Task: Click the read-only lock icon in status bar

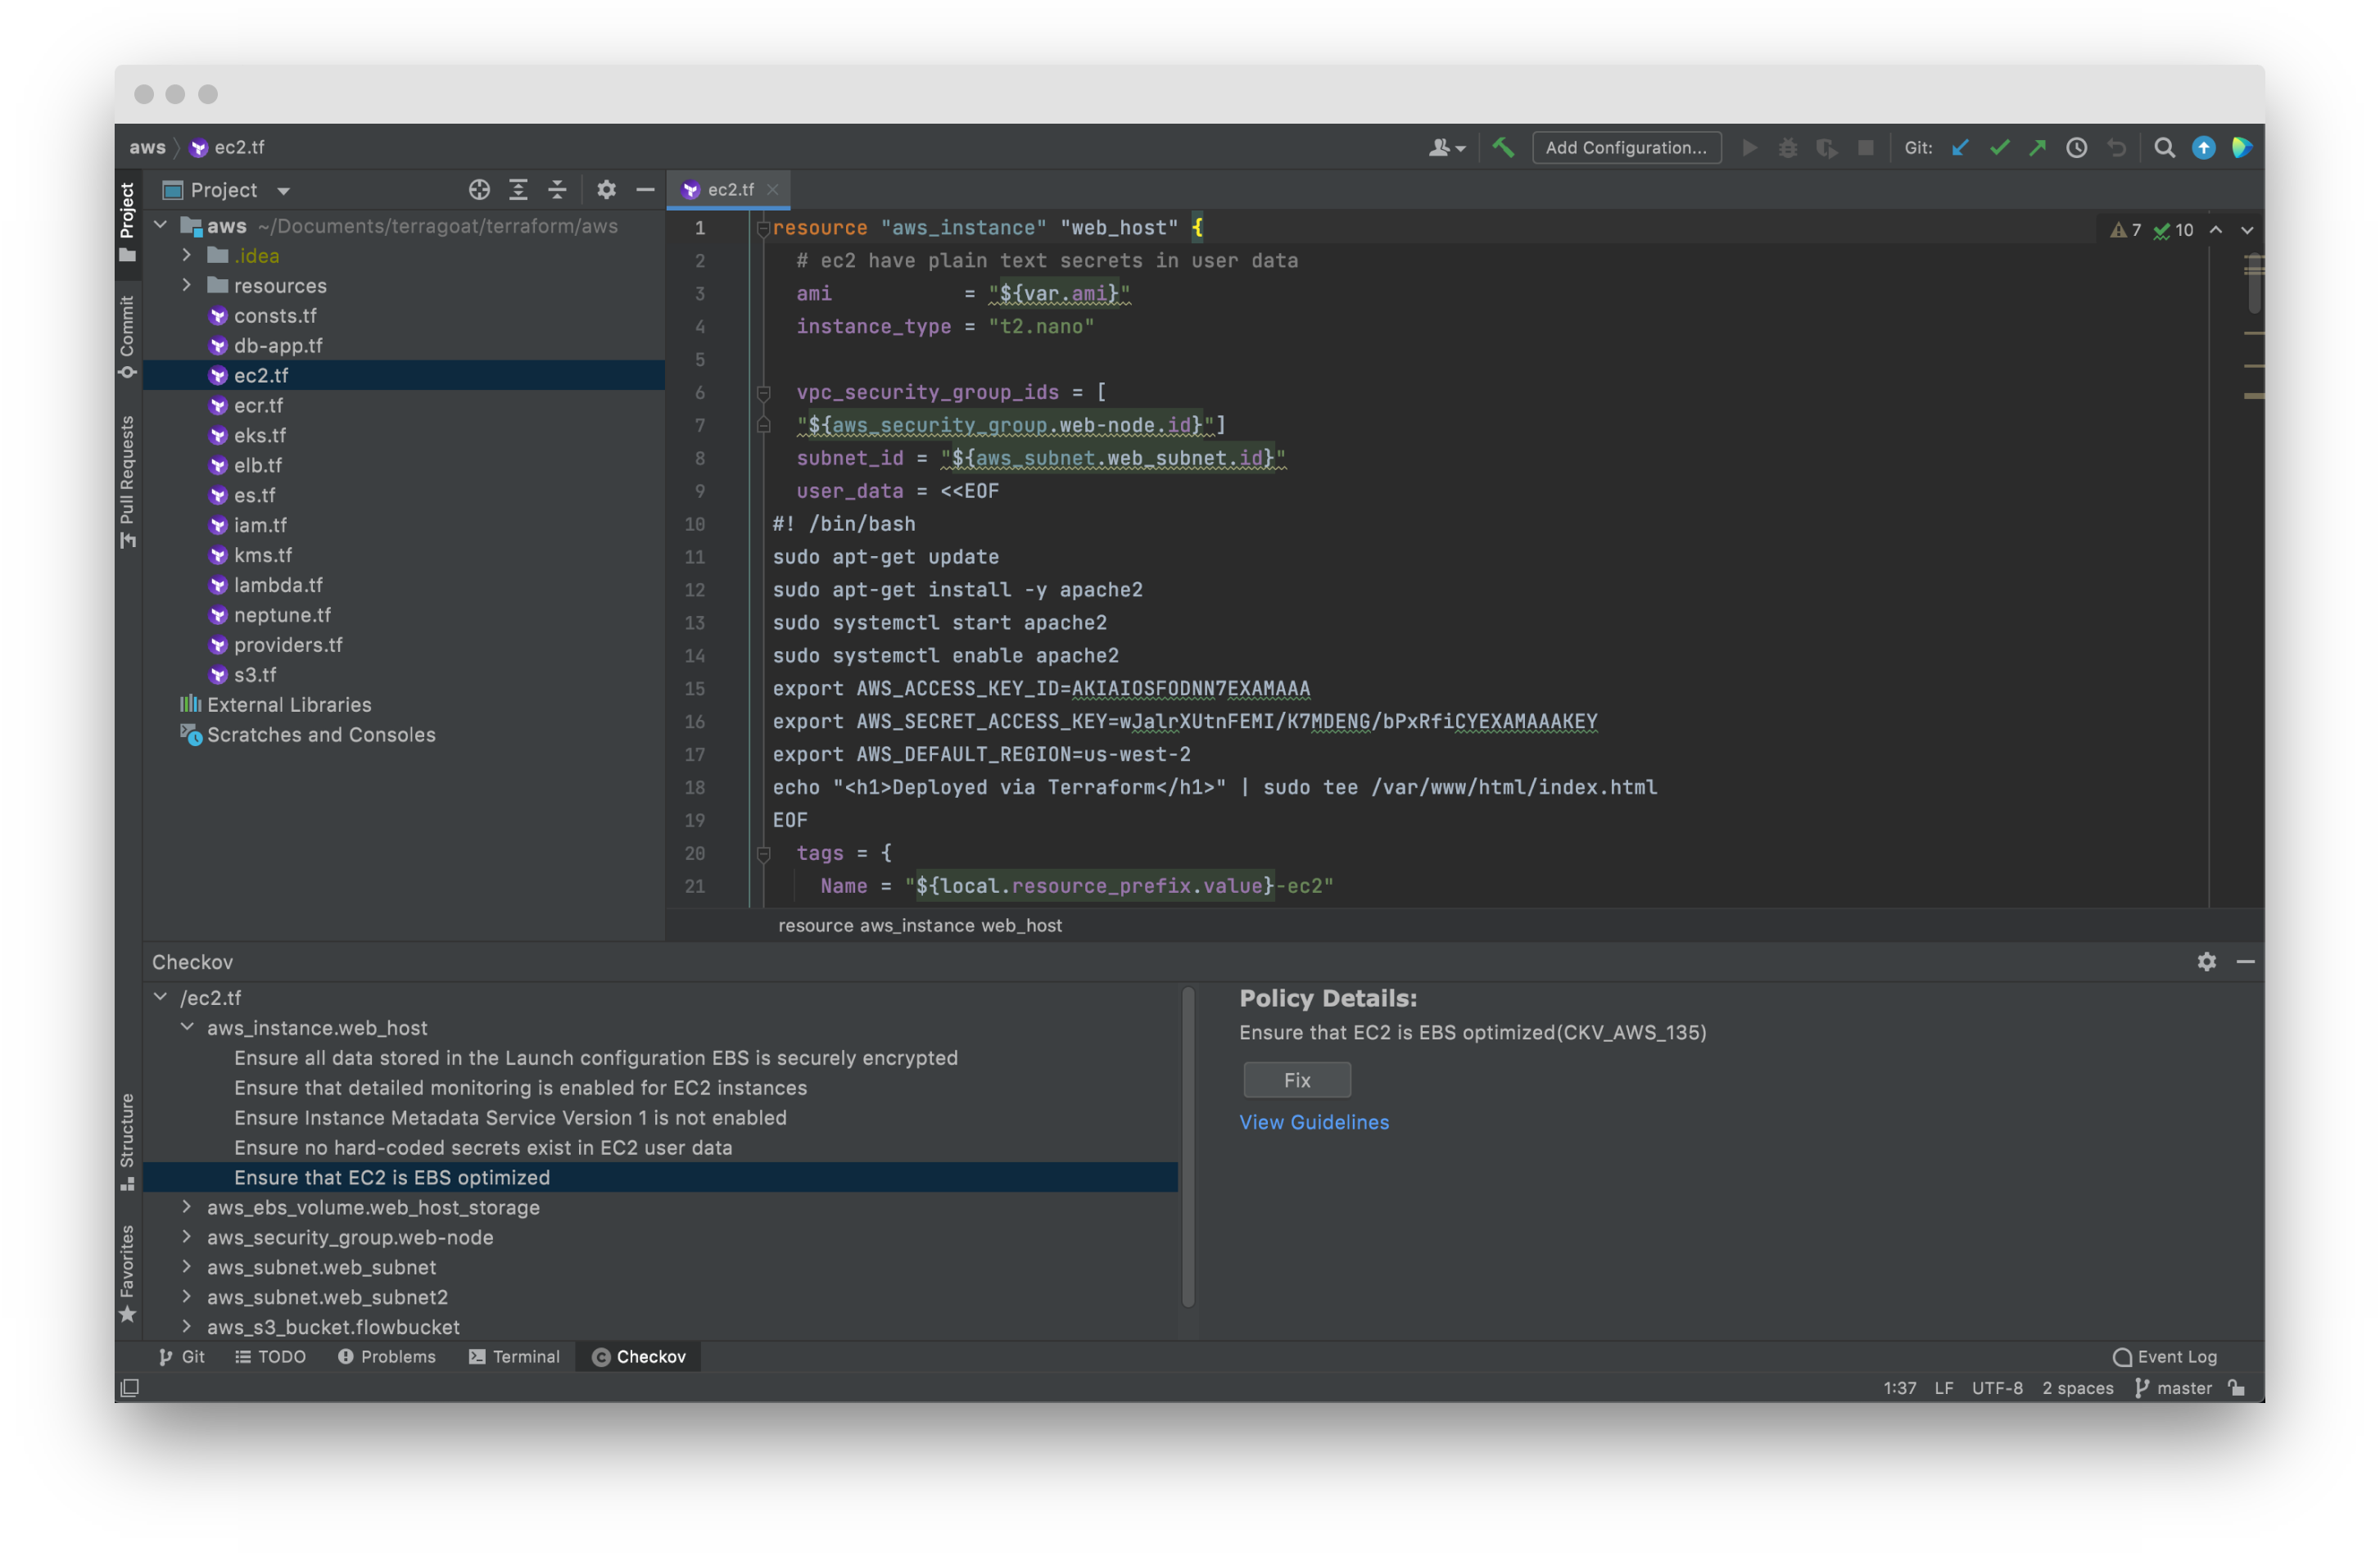Action: pyautogui.click(x=2237, y=1387)
